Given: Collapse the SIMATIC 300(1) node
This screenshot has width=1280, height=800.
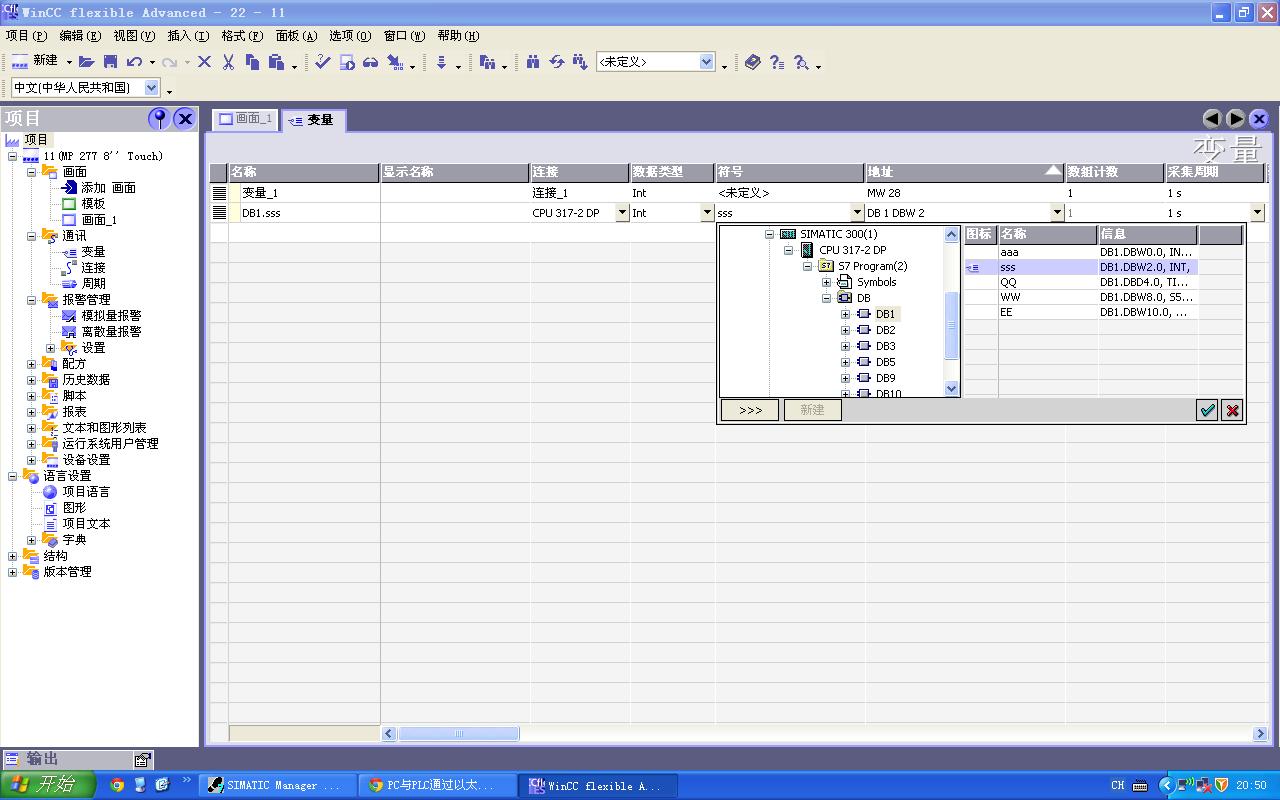Looking at the screenshot, I should point(770,234).
